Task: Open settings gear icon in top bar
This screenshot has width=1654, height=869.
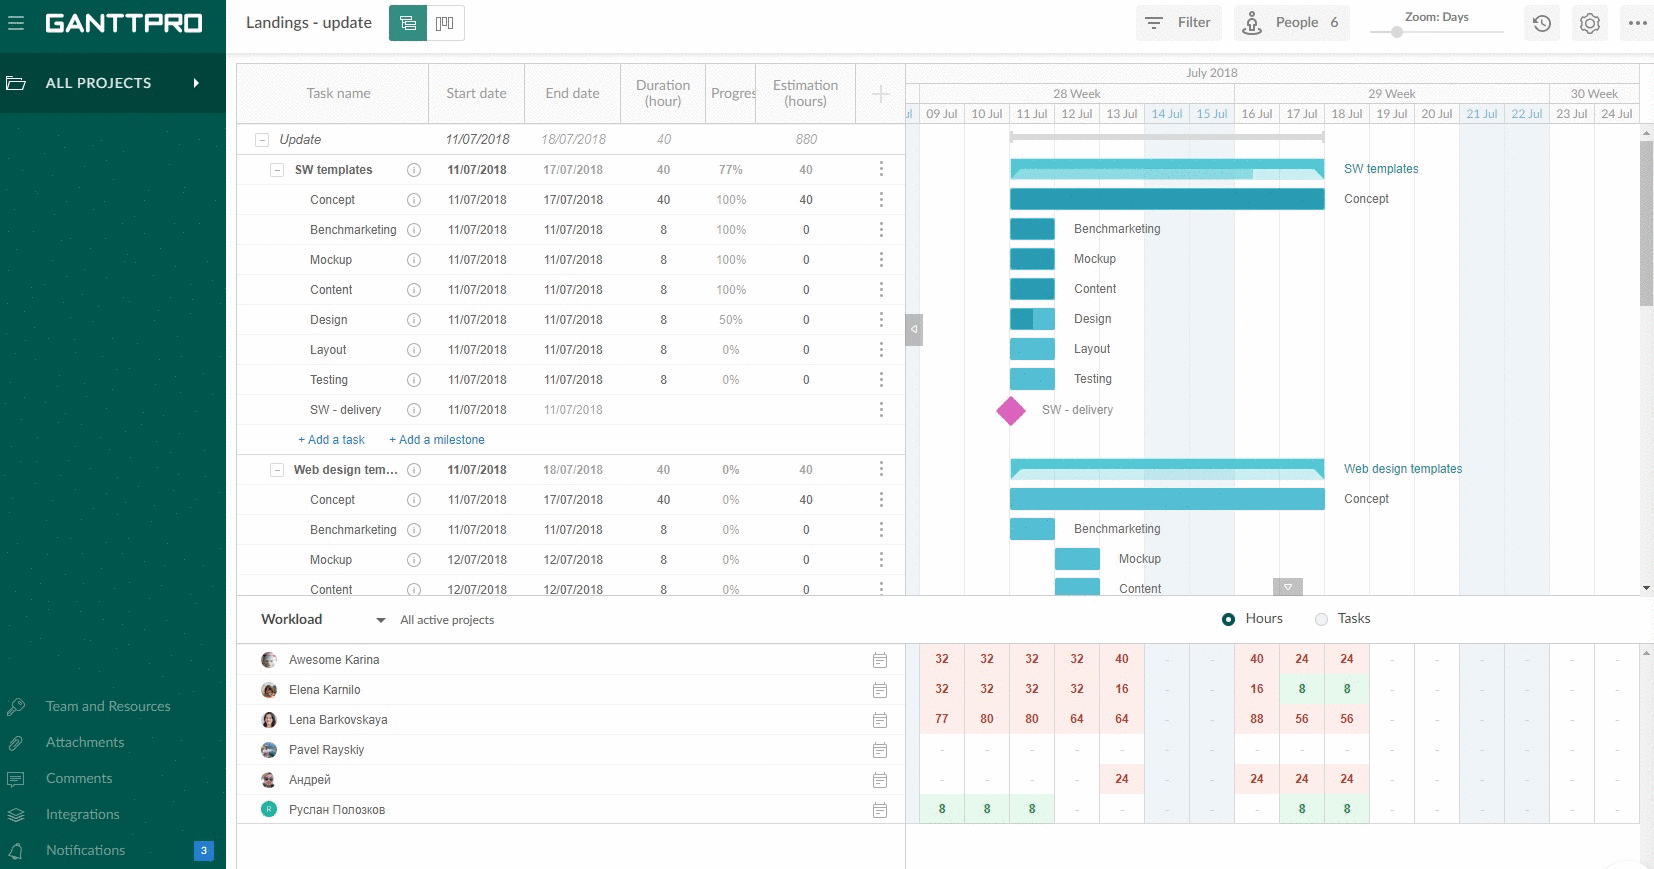Action: point(1589,23)
